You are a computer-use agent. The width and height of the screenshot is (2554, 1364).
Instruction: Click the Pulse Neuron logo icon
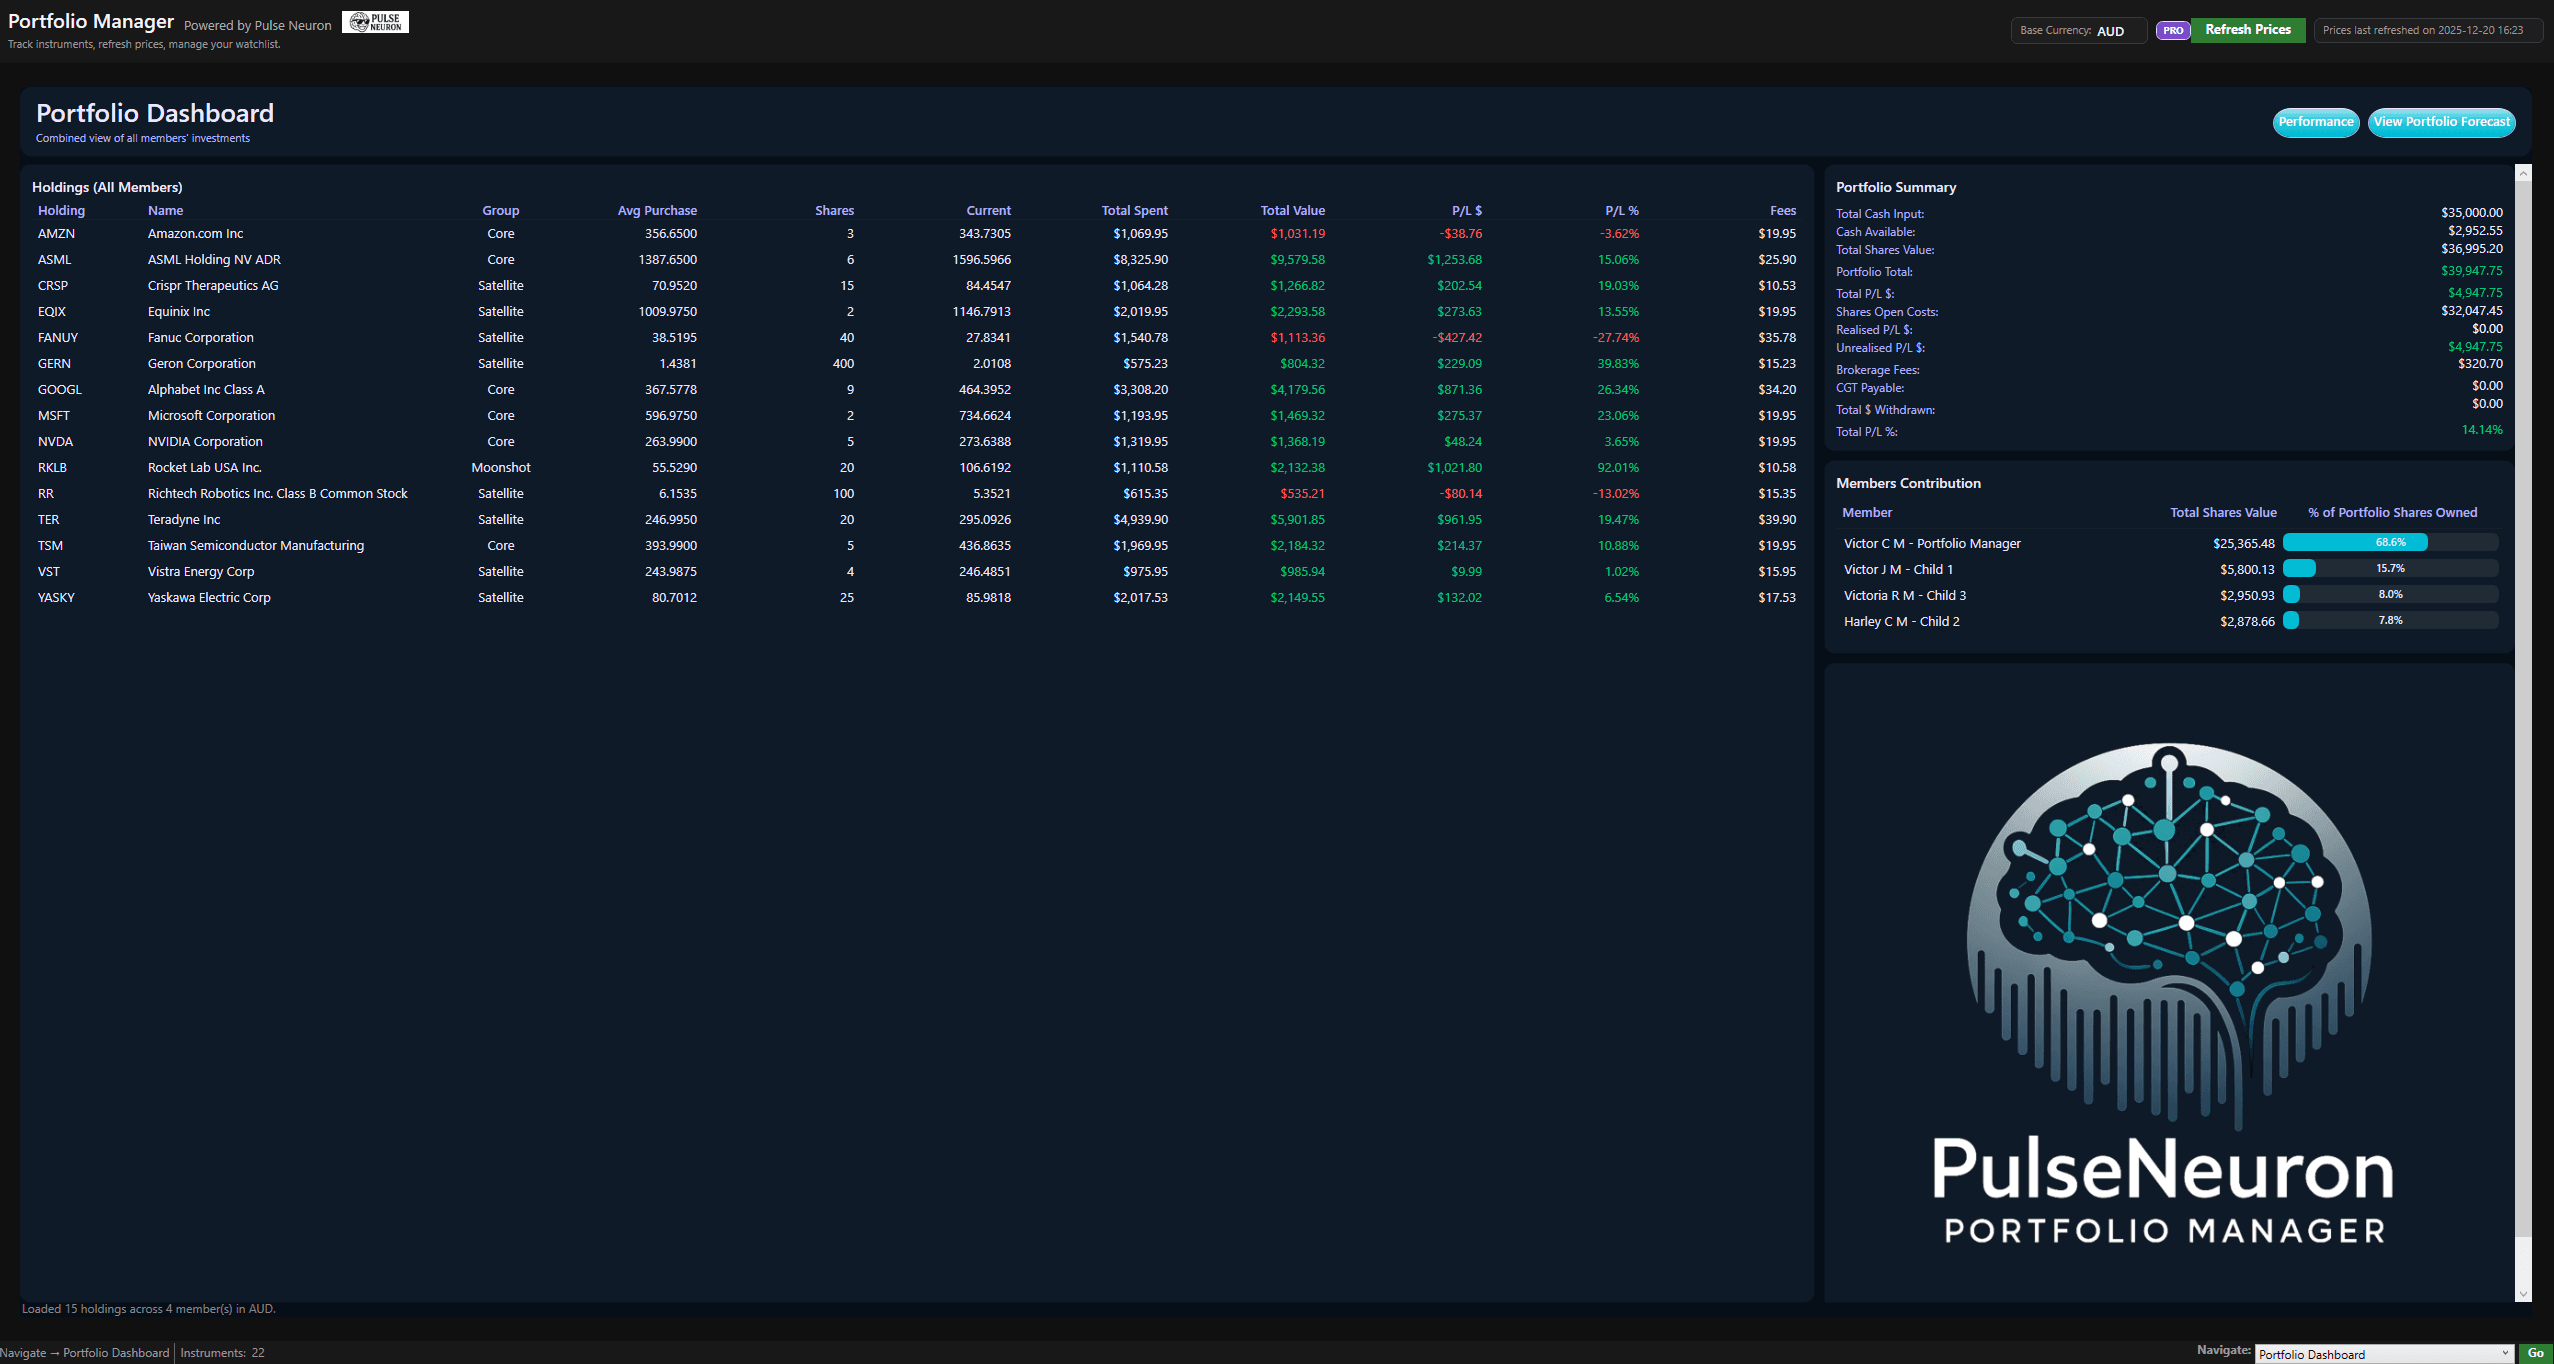coord(375,21)
